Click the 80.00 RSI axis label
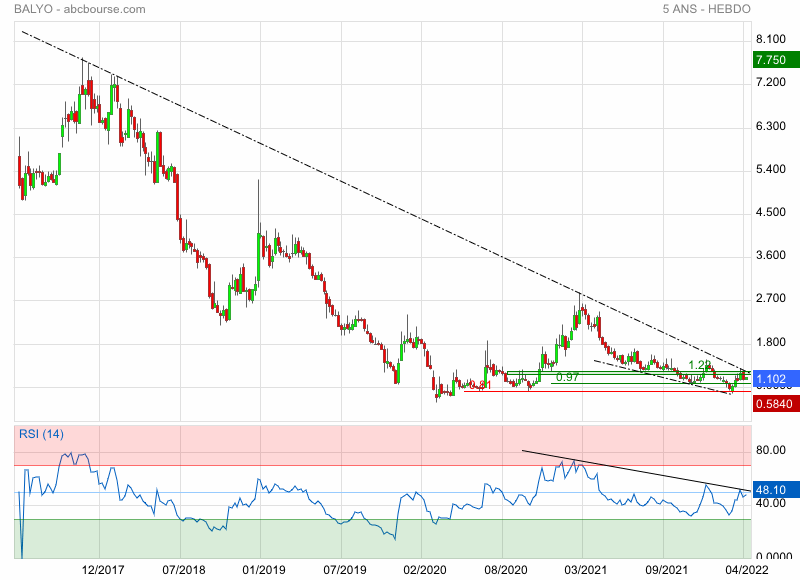 (x=771, y=450)
